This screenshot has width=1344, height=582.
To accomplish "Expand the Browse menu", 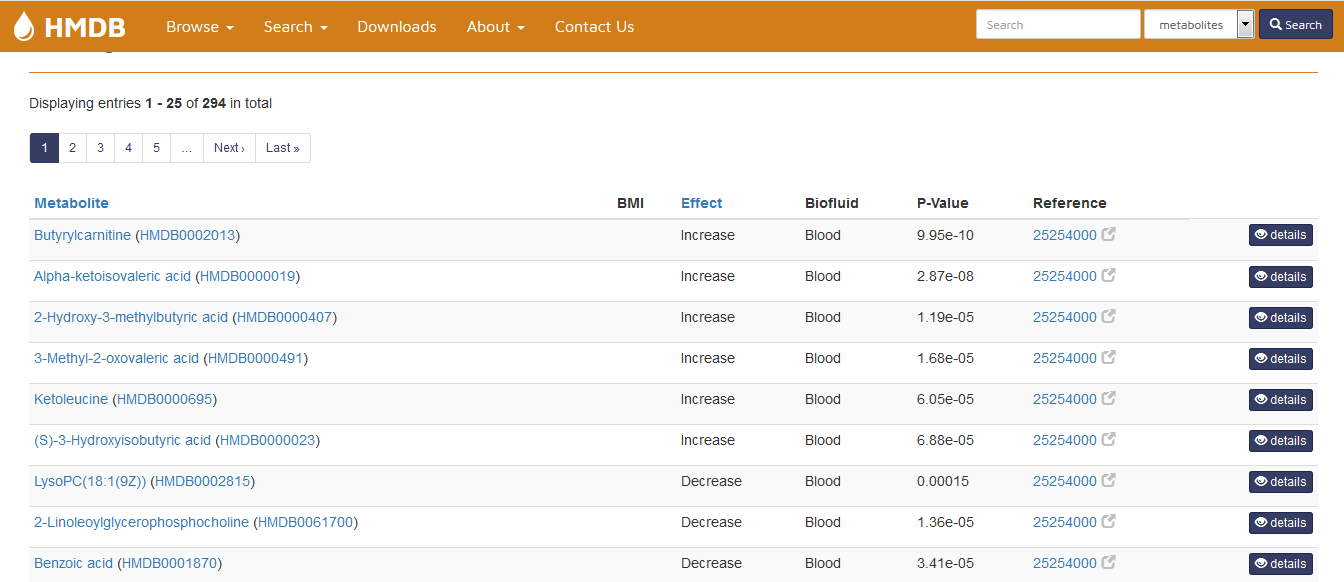I will pyautogui.click(x=199, y=27).
